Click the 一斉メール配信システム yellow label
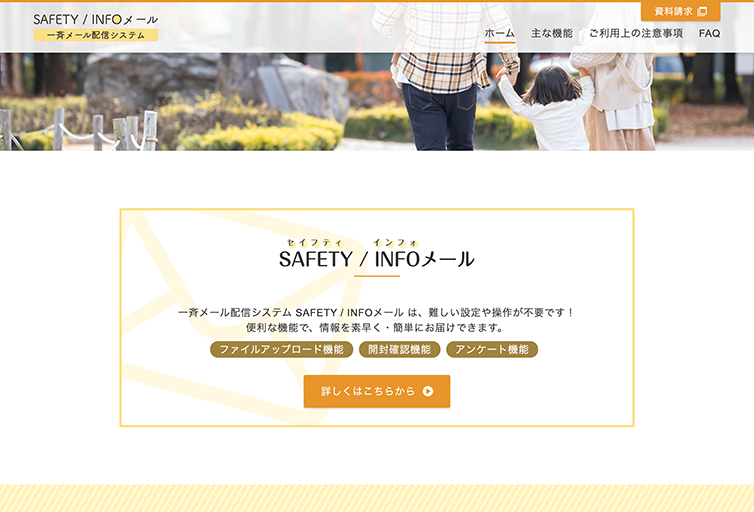The height and width of the screenshot is (512, 754). click(96, 35)
